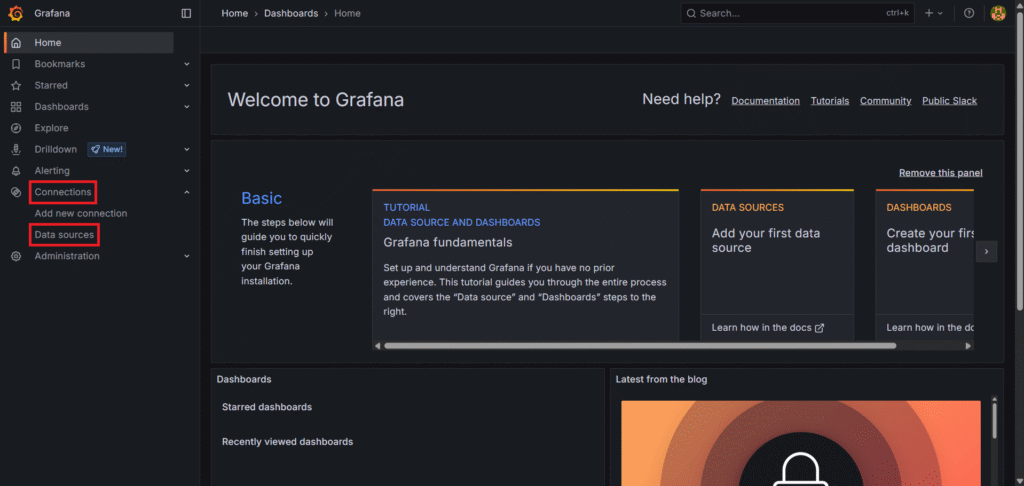The image size is (1024, 486).
Task: Expand the Drilldown section chevron
Action: point(187,150)
